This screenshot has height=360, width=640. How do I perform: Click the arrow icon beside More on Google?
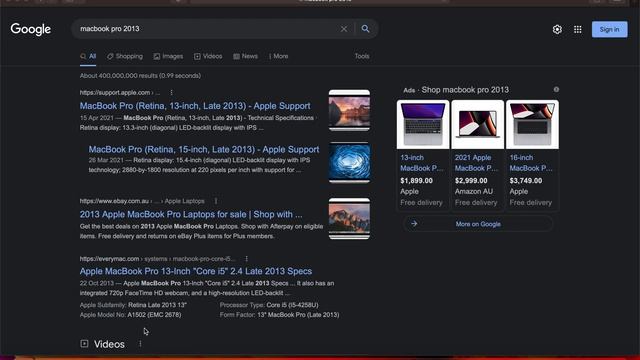(x=414, y=224)
